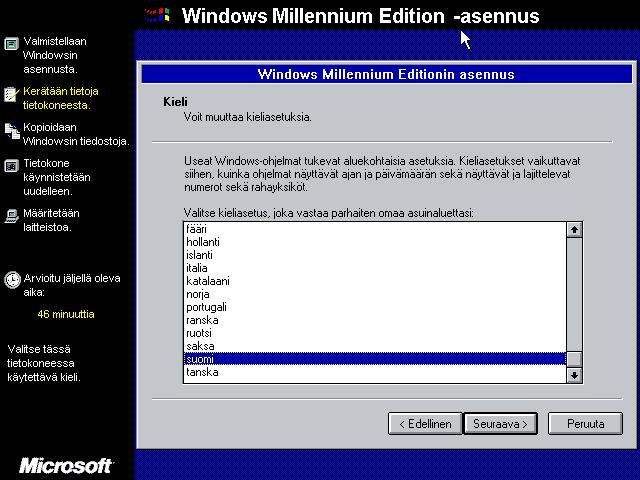Select ruotsi in the language list

click(375, 333)
